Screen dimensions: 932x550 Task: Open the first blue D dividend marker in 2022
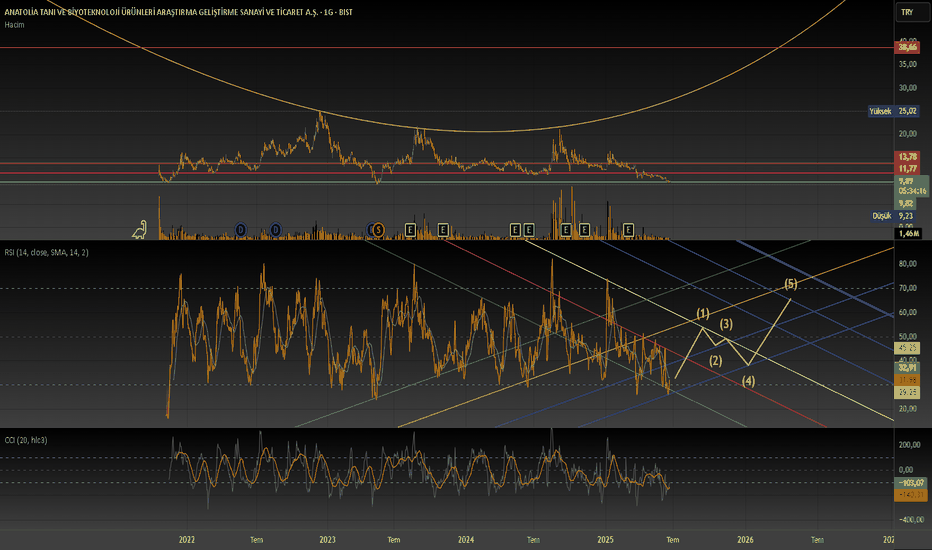[241, 230]
